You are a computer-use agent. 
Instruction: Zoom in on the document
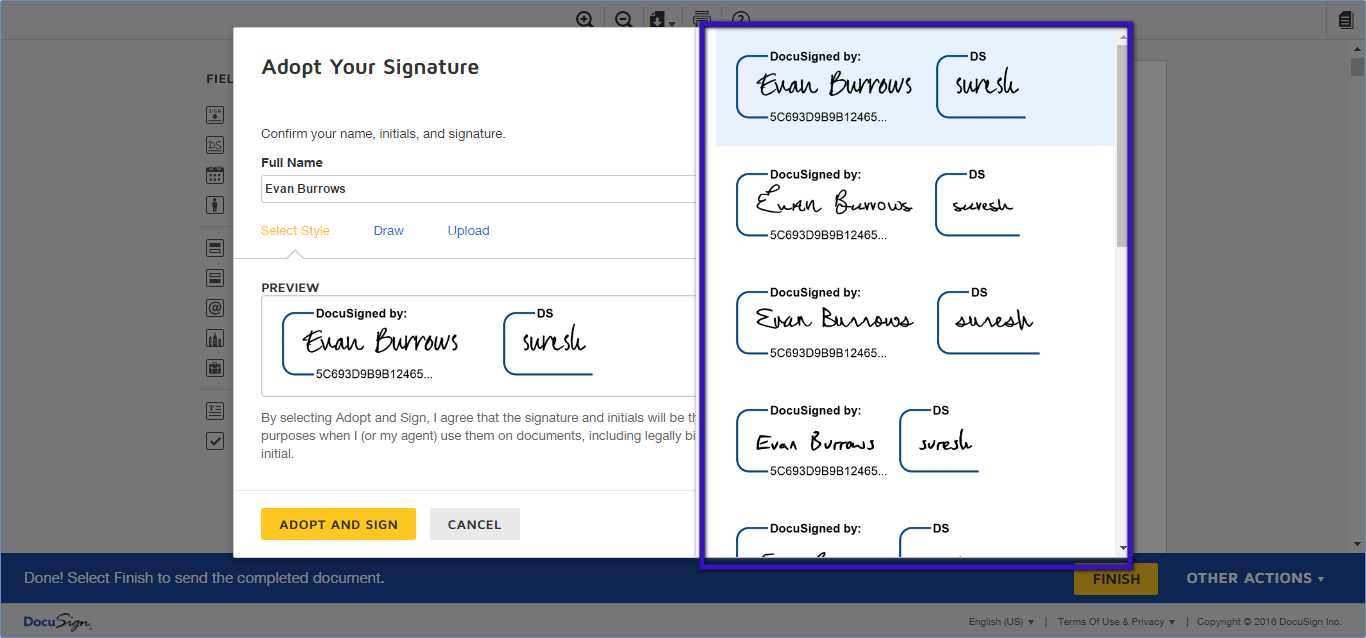coord(585,19)
